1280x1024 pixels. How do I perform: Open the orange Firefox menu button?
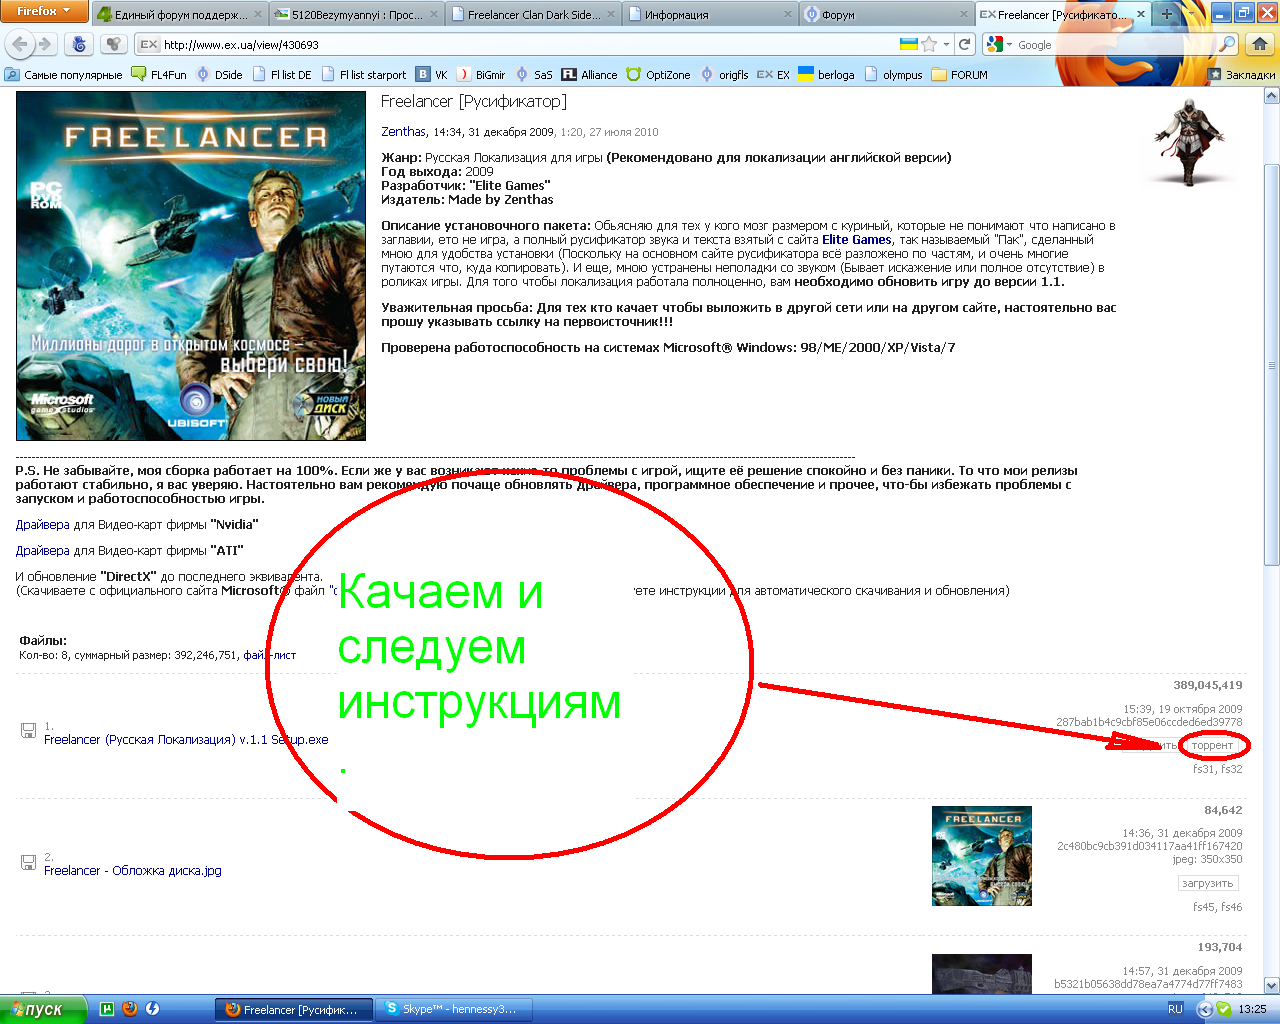[x=44, y=11]
